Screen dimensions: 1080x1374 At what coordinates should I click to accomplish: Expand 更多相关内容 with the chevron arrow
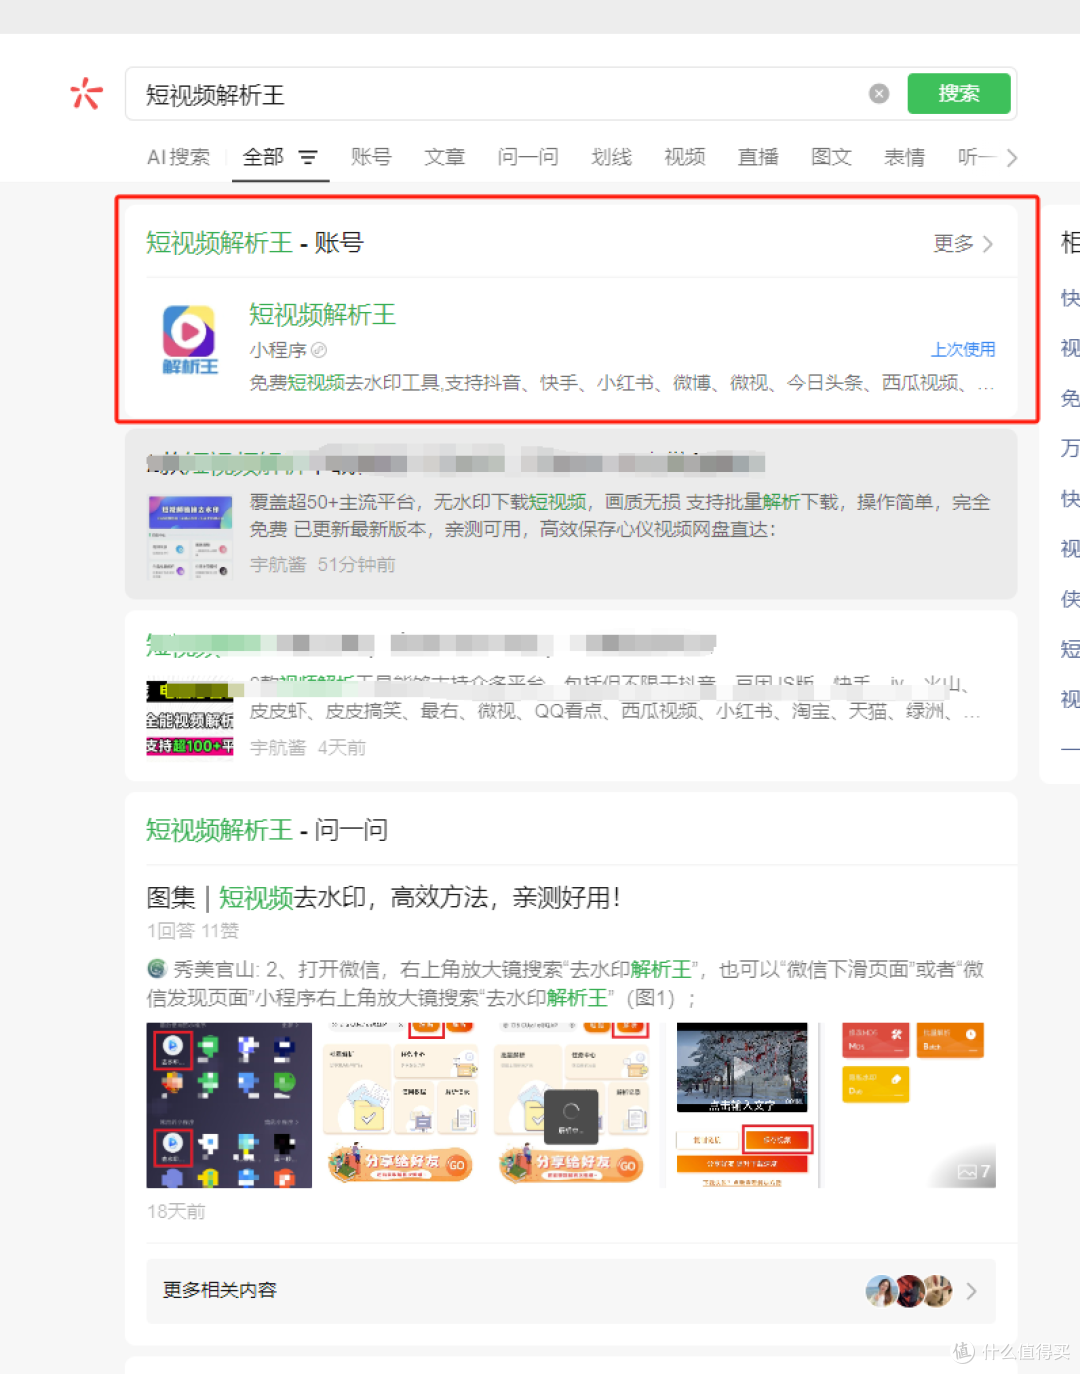click(972, 1291)
